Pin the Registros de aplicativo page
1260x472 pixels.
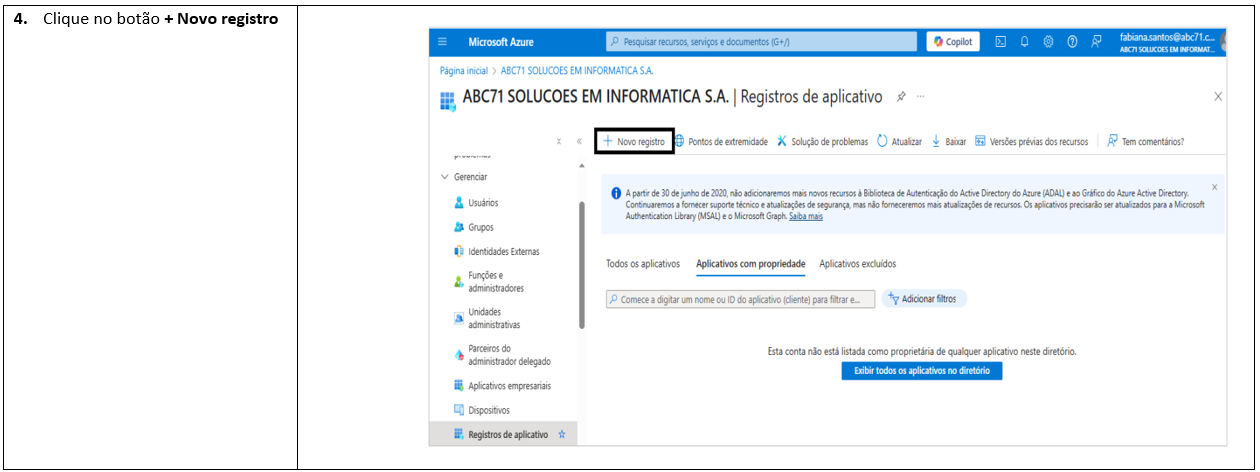(901, 97)
